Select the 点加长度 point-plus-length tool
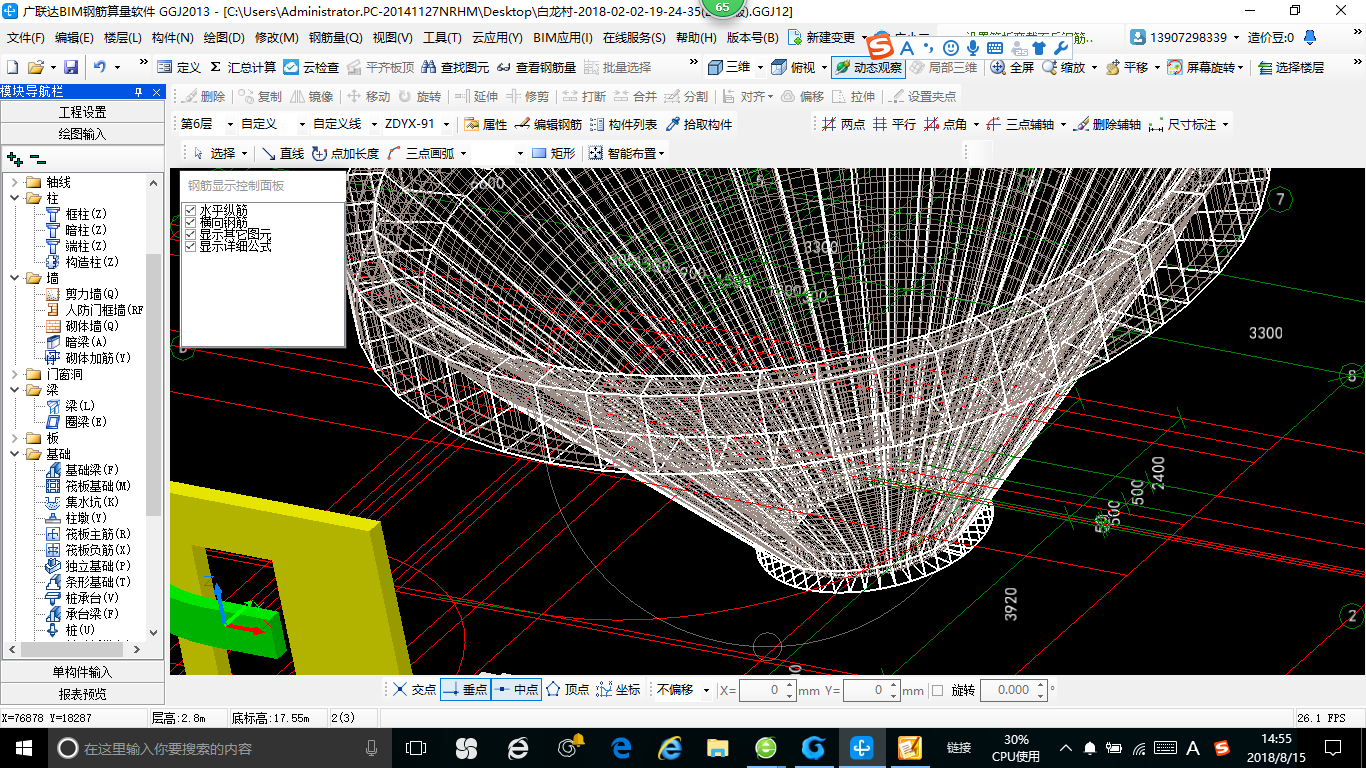Image resolution: width=1366 pixels, height=768 pixels. pyautogui.click(x=346, y=153)
